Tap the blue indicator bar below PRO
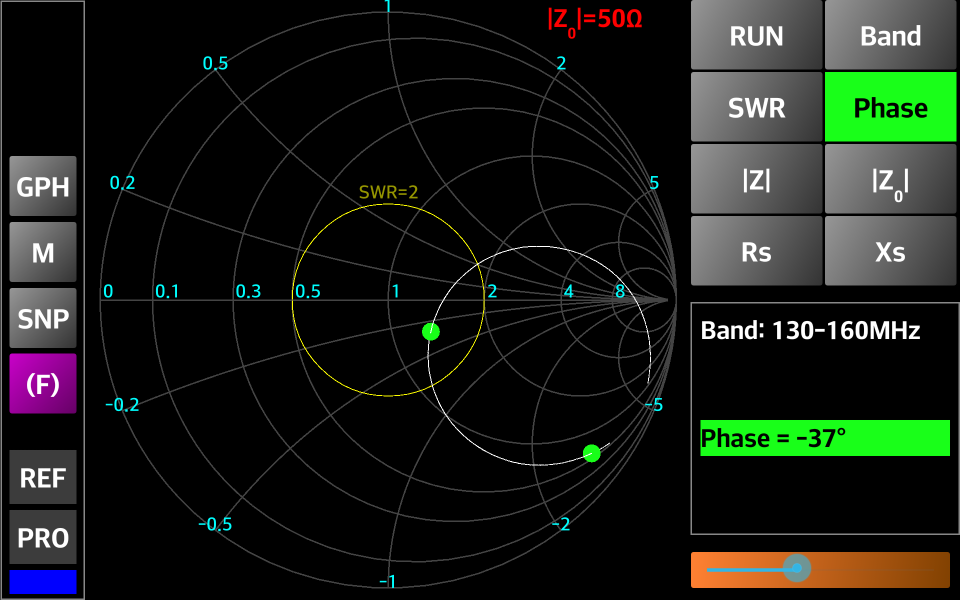 (43, 582)
